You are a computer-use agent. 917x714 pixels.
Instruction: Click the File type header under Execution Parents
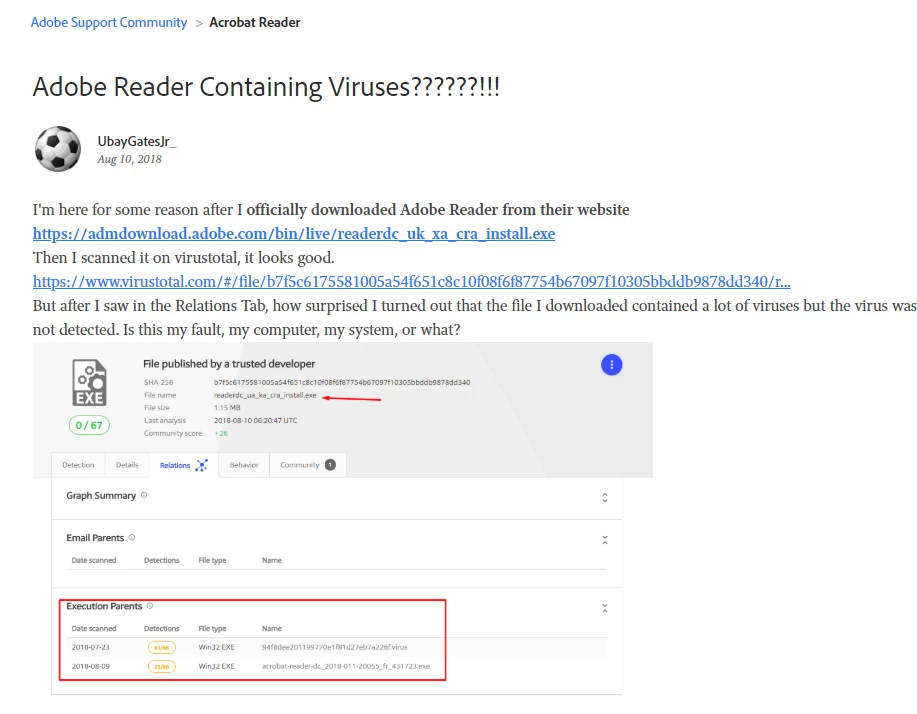pos(212,629)
